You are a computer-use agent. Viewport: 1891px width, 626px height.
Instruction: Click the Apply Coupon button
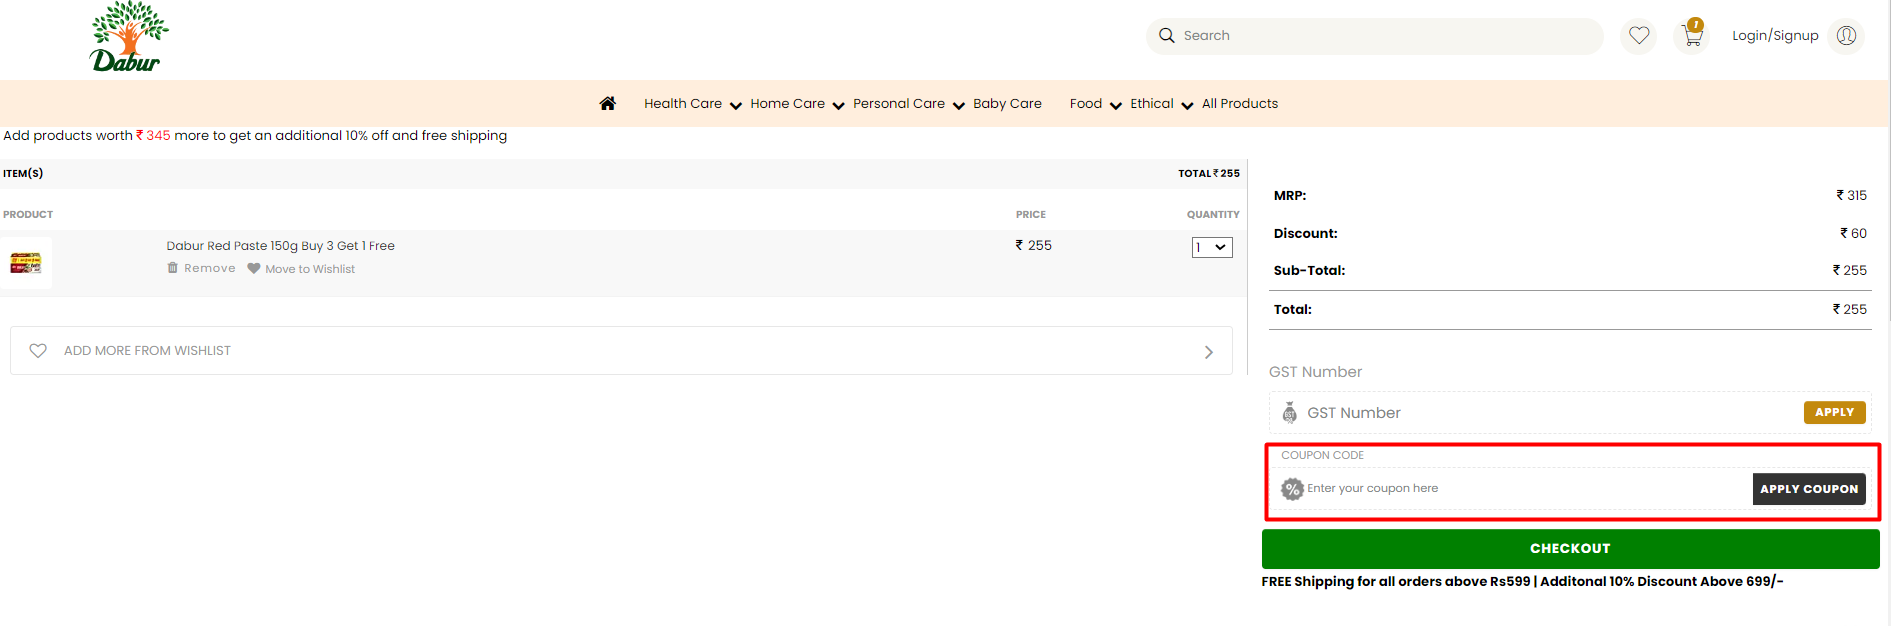coord(1809,489)
